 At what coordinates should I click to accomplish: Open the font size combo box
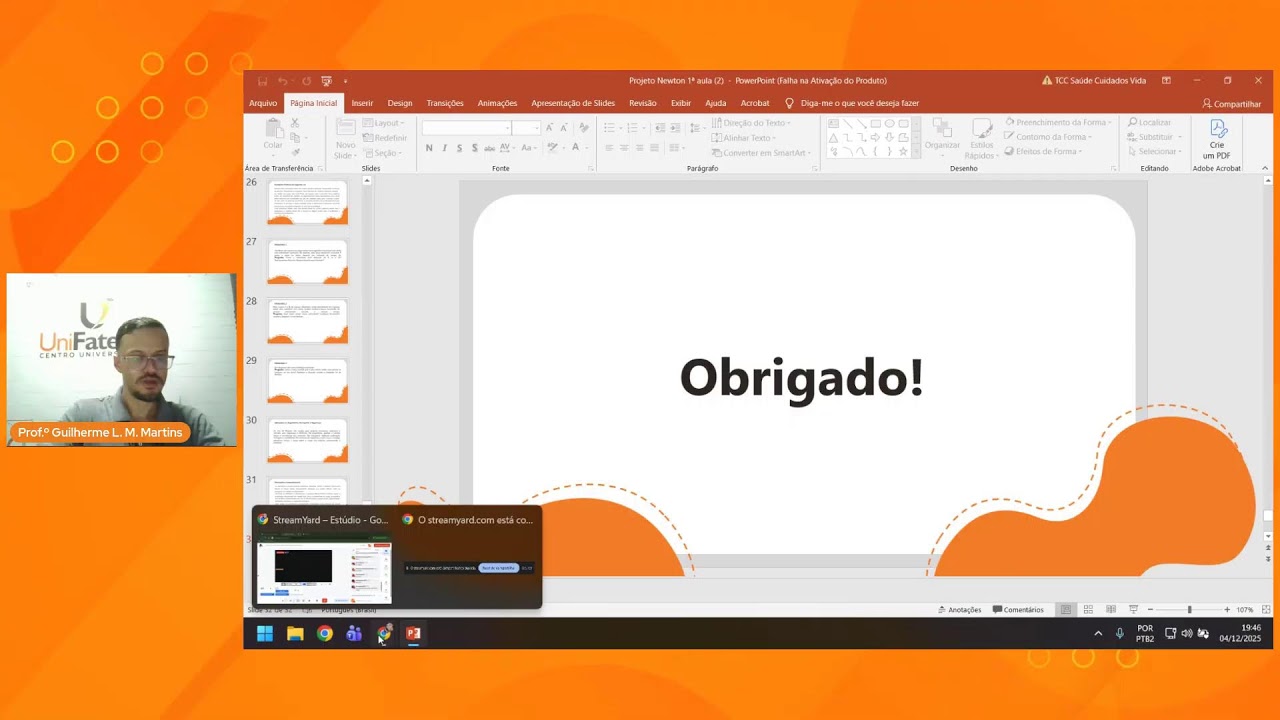(x=527, y=128)
